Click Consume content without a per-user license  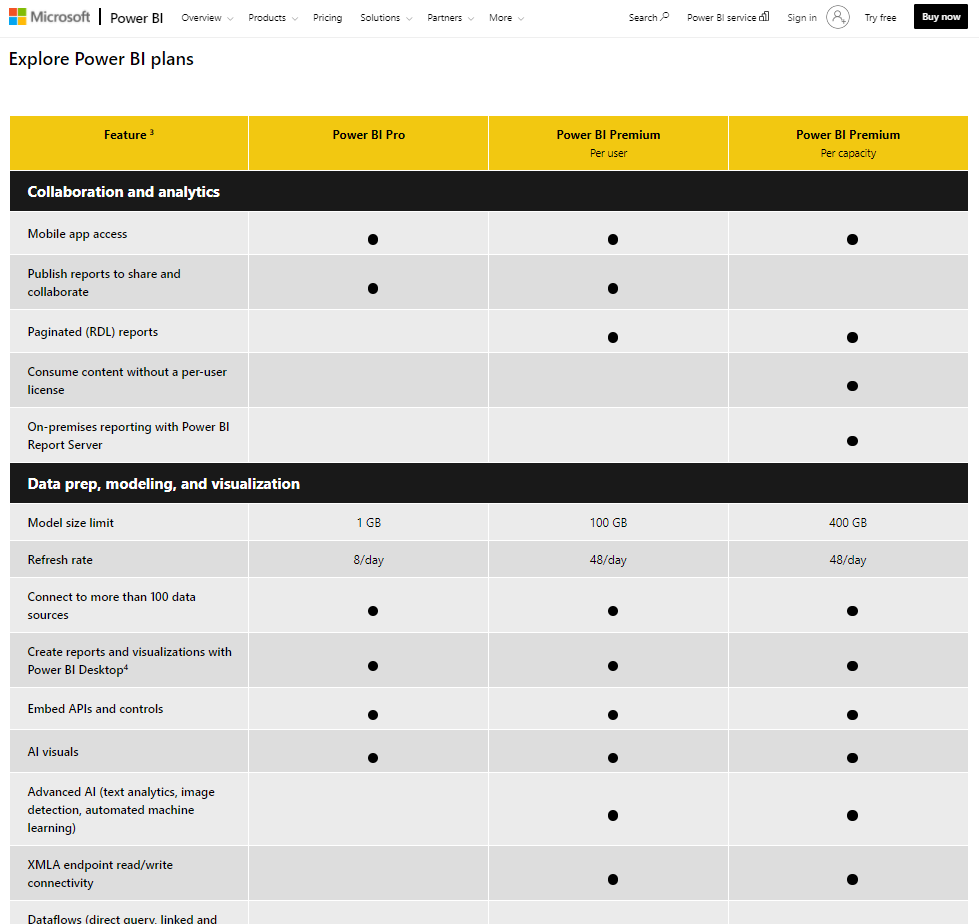point(127,381)
